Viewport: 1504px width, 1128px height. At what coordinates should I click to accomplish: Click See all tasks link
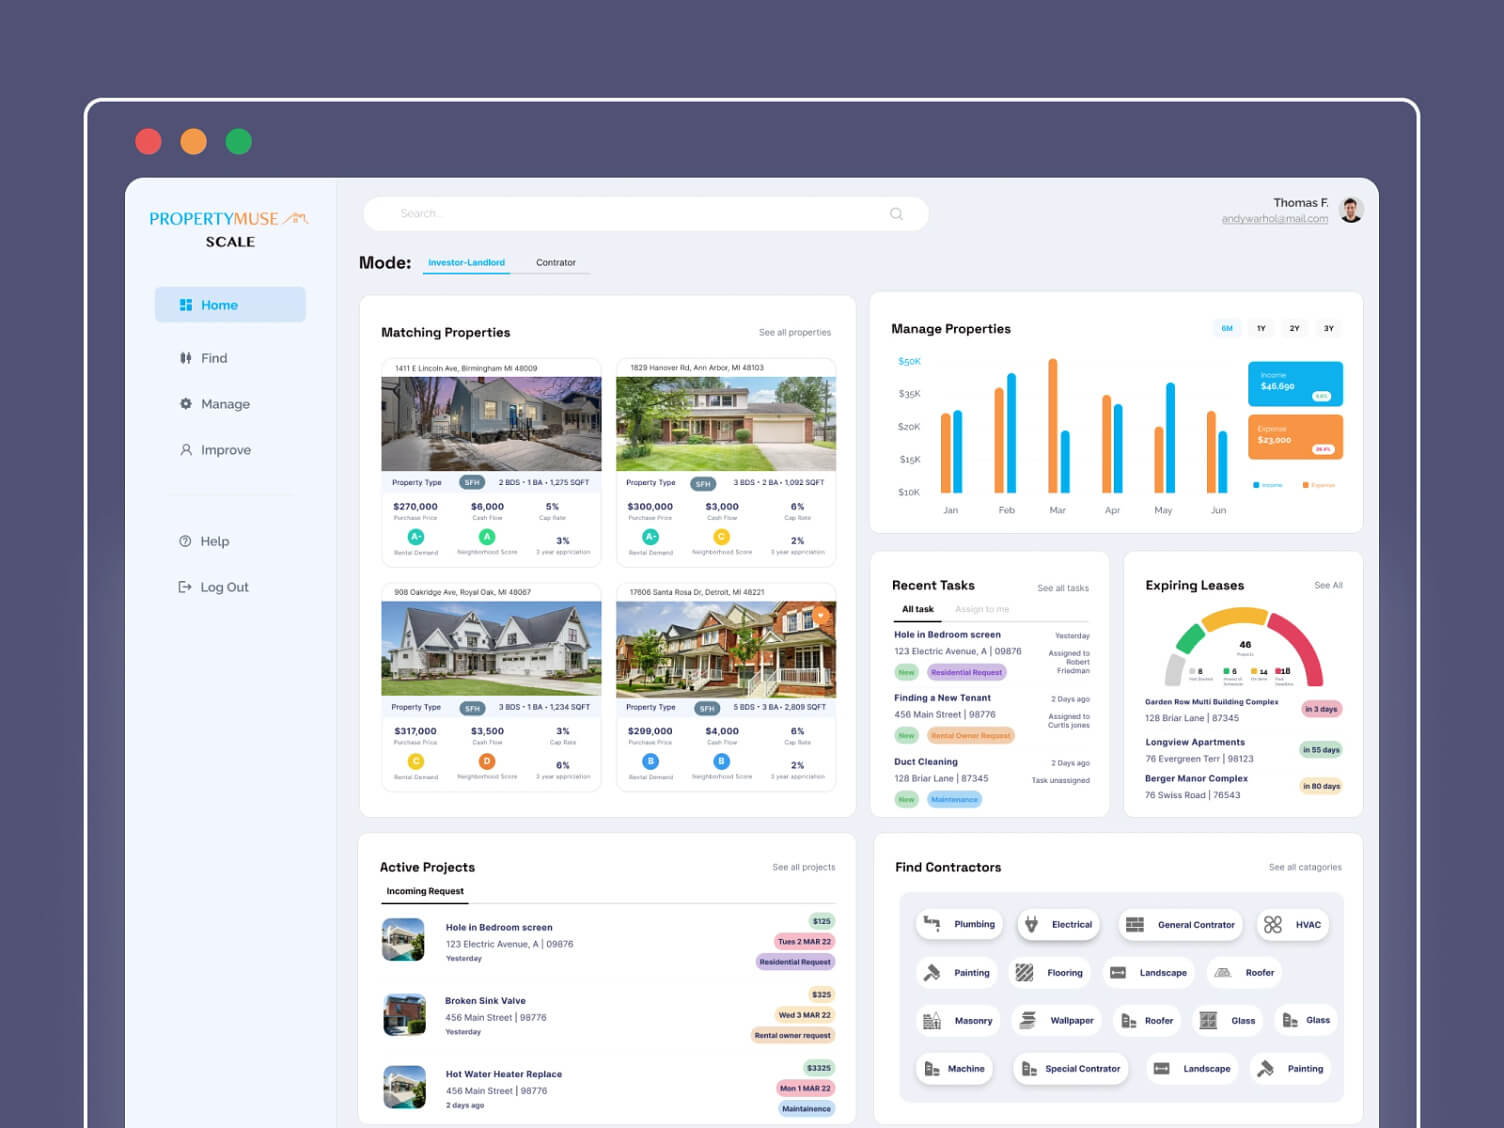click(1063, 588)
